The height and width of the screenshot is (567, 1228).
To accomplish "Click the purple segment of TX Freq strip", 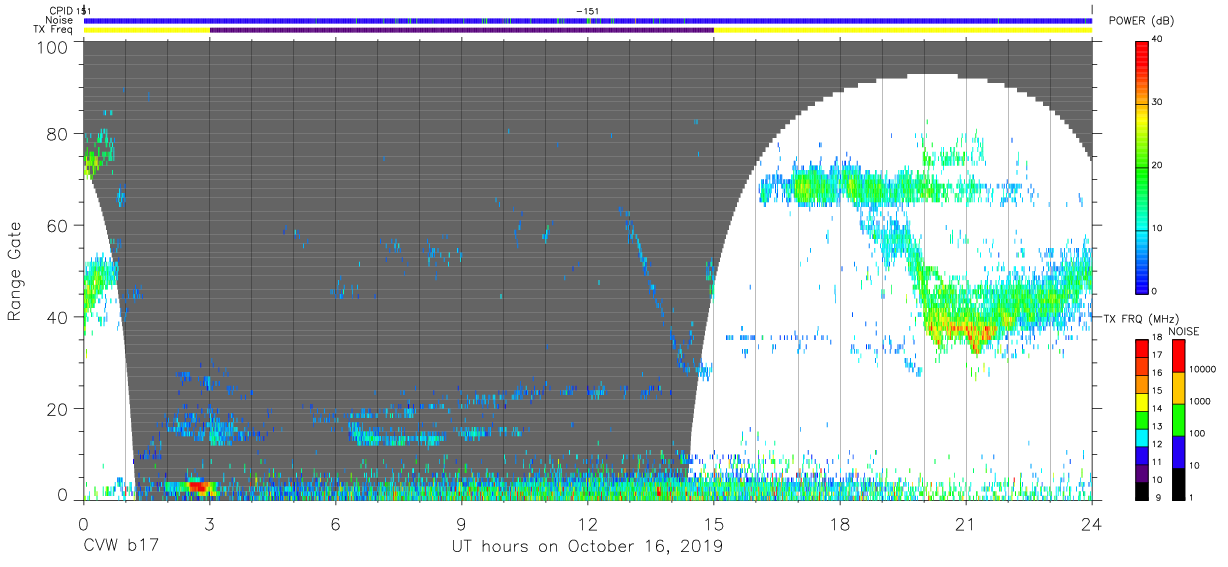I will [x=461, y=30].
